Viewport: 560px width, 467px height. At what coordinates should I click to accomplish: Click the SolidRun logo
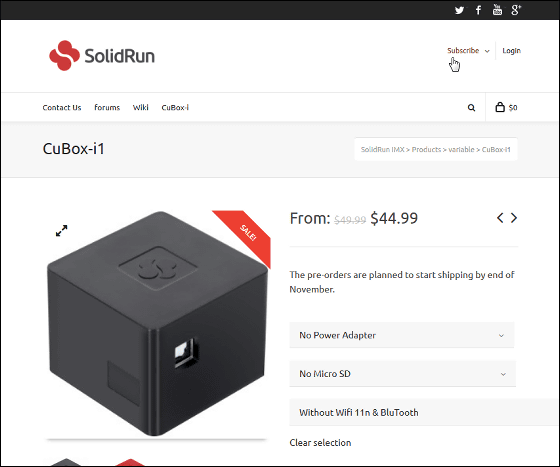[102, 56]
